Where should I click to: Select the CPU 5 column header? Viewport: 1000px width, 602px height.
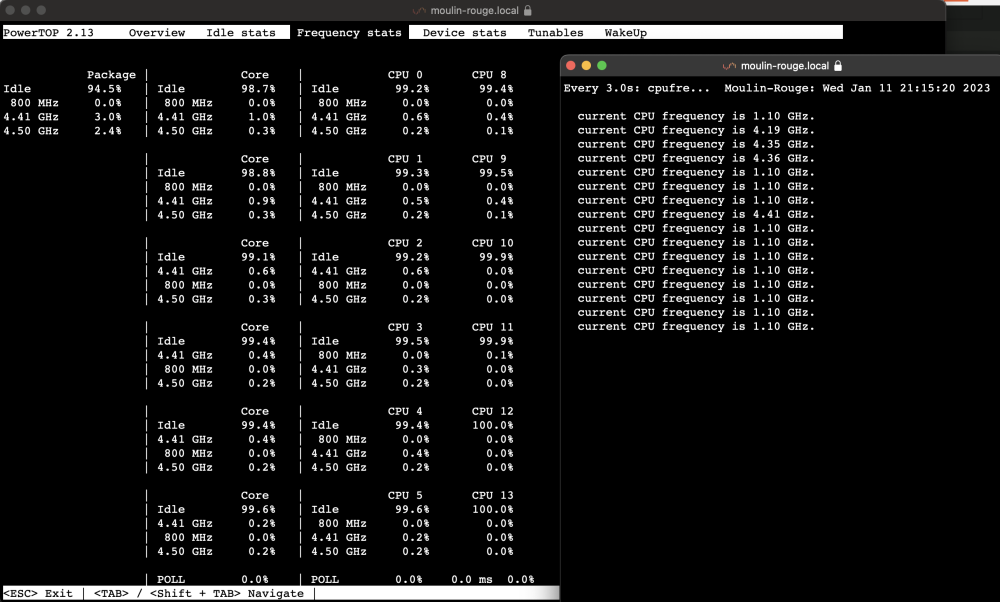click(x=405, y=496)
